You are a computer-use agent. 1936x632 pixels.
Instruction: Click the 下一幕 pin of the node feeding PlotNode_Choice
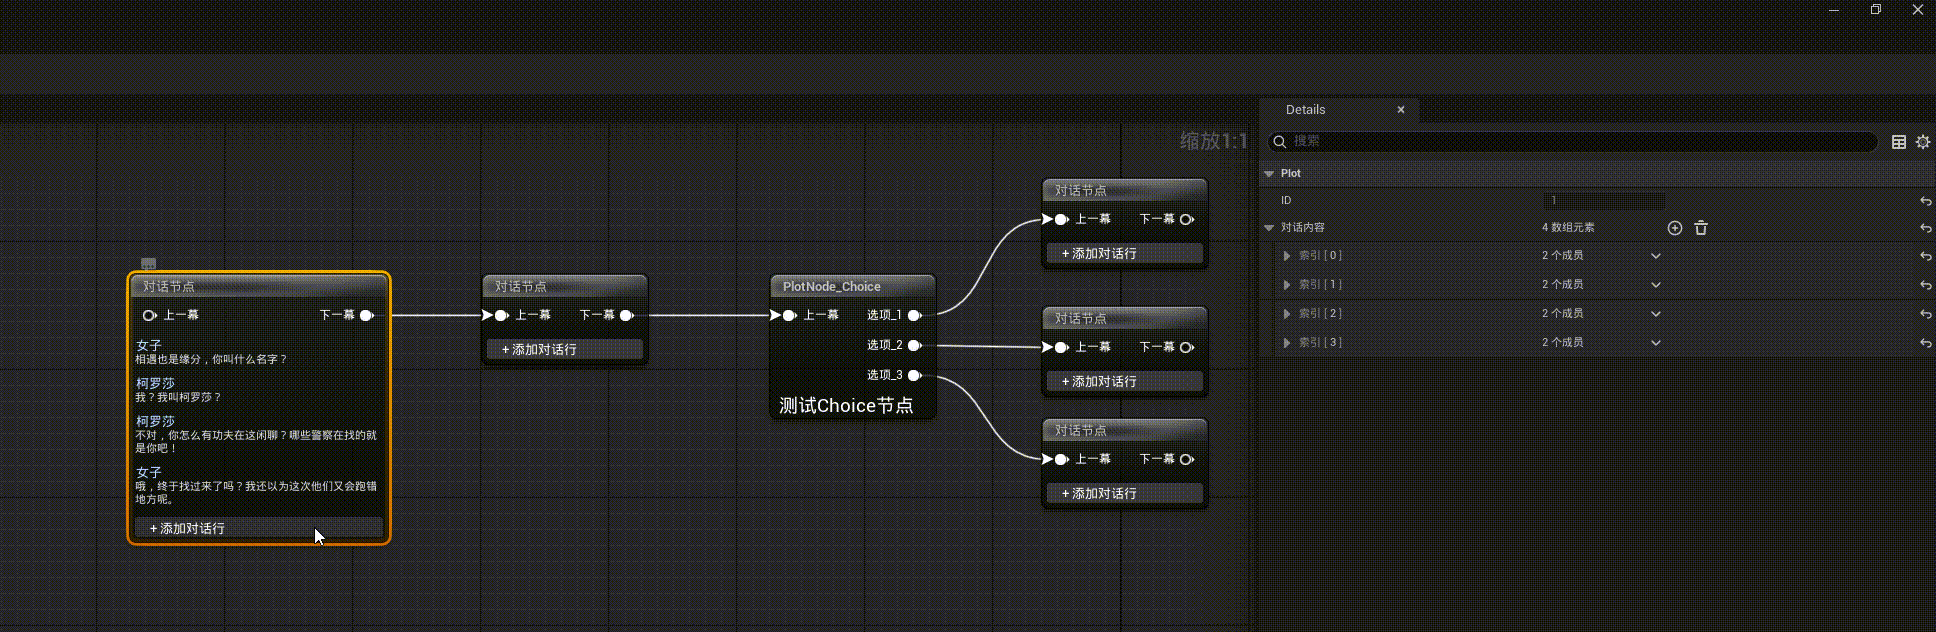pyautogui.click(x=626, y=315)
